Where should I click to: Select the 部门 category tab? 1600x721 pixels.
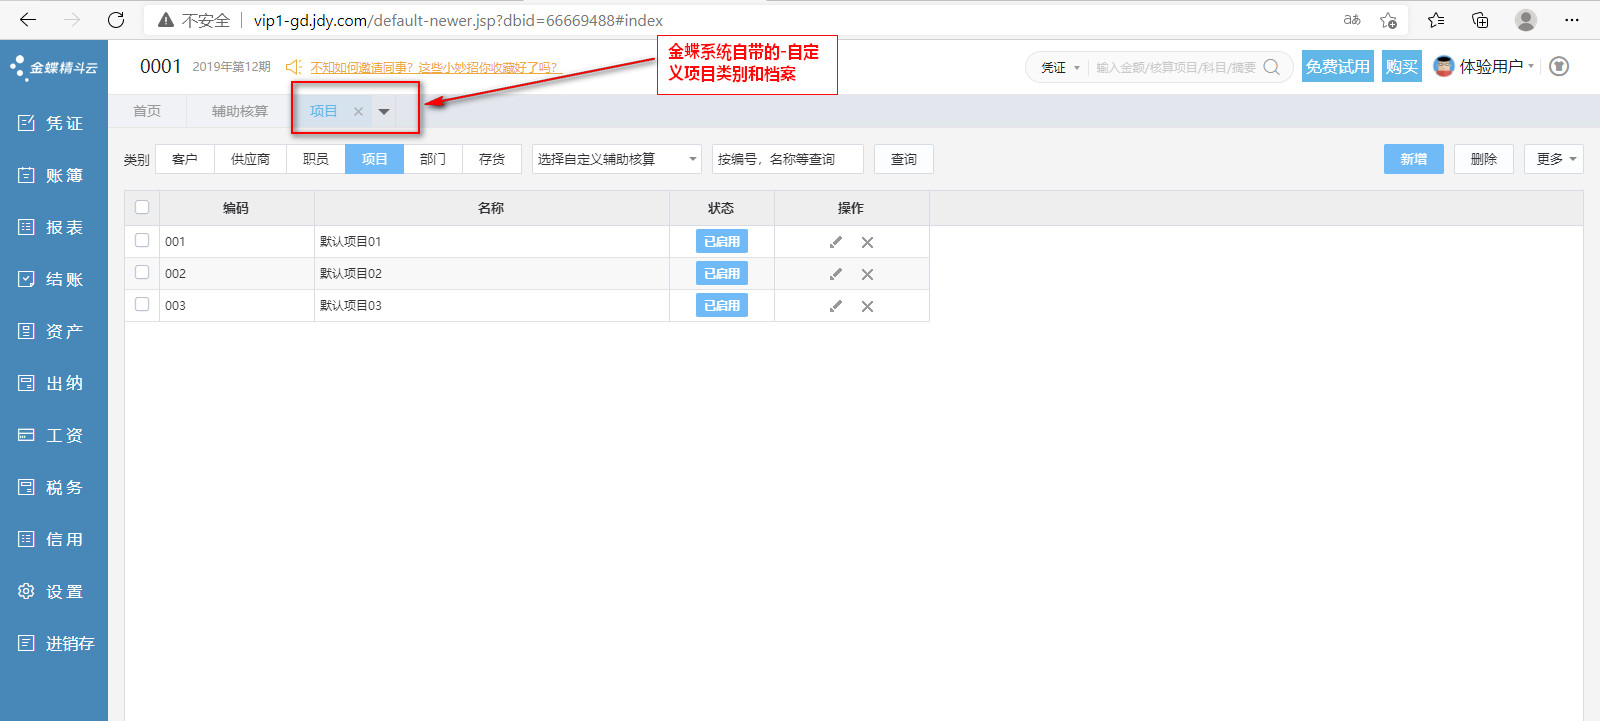point(433,159)
